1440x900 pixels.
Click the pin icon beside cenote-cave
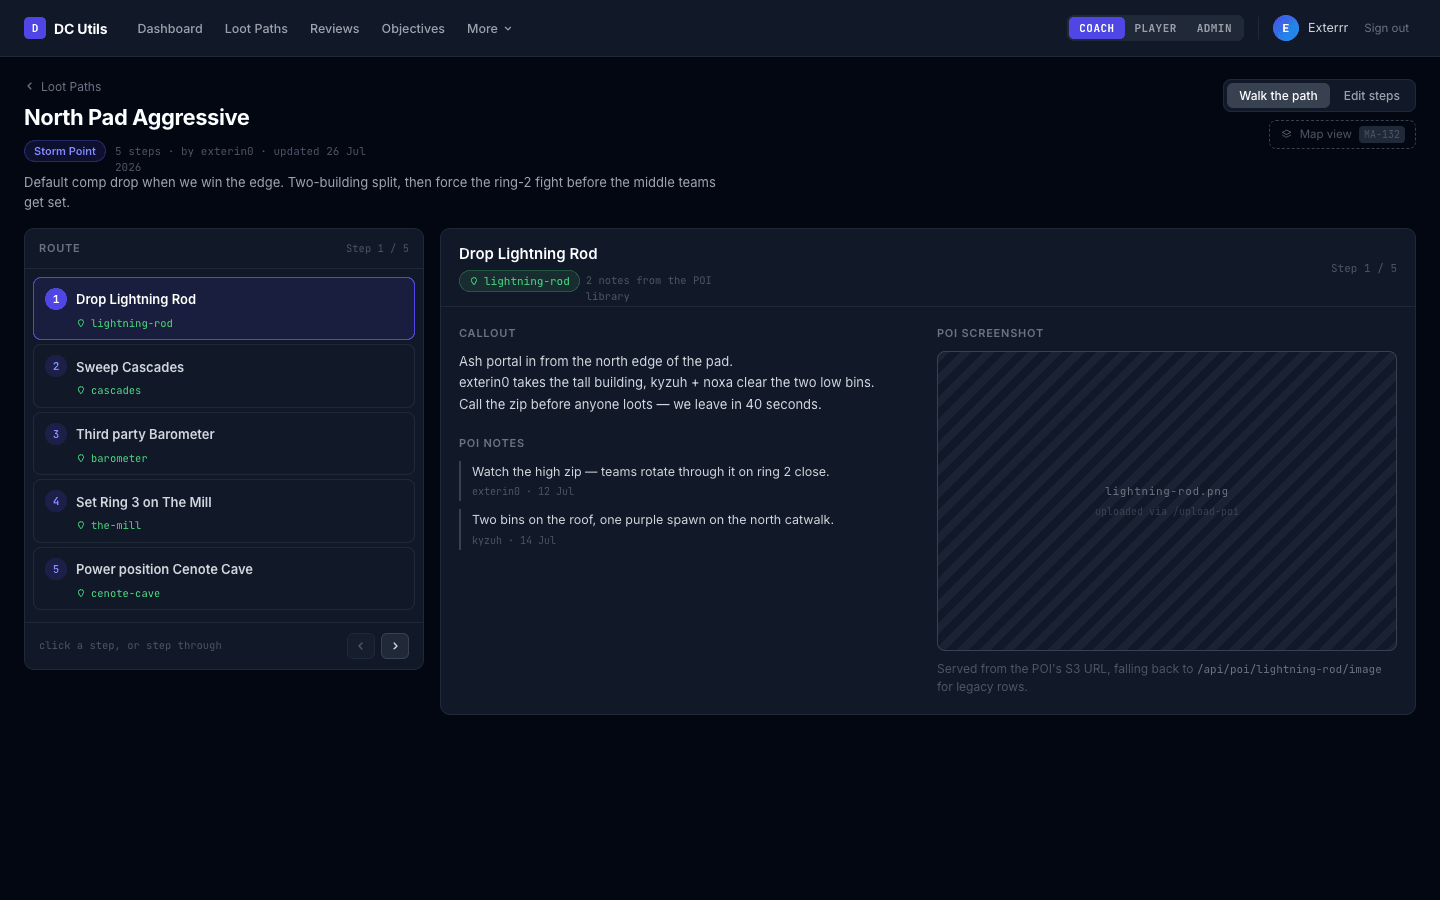[x=81, y=593]
